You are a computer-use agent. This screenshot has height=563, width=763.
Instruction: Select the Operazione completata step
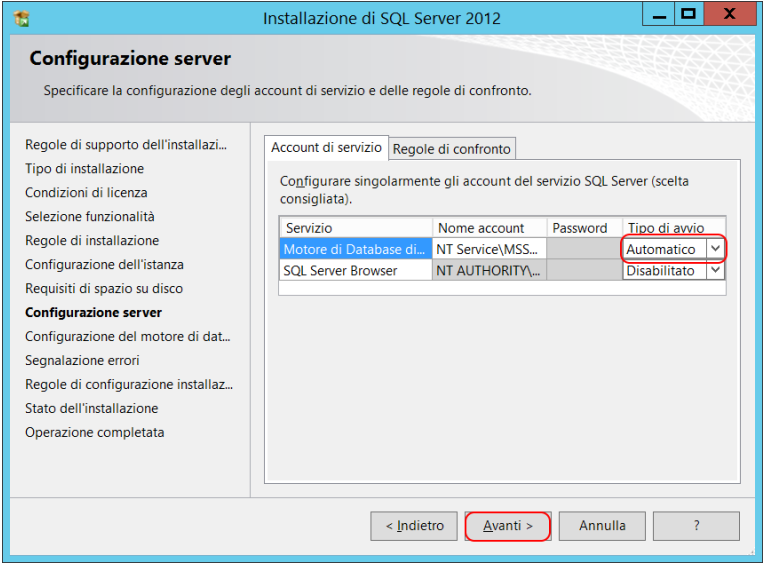tap(95, 432)
